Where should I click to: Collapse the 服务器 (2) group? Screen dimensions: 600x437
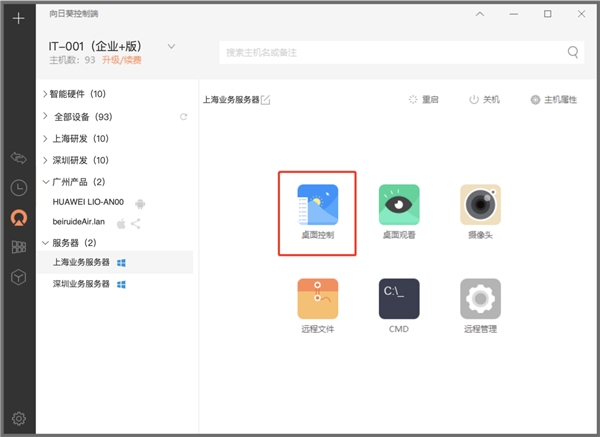(46, 243)
